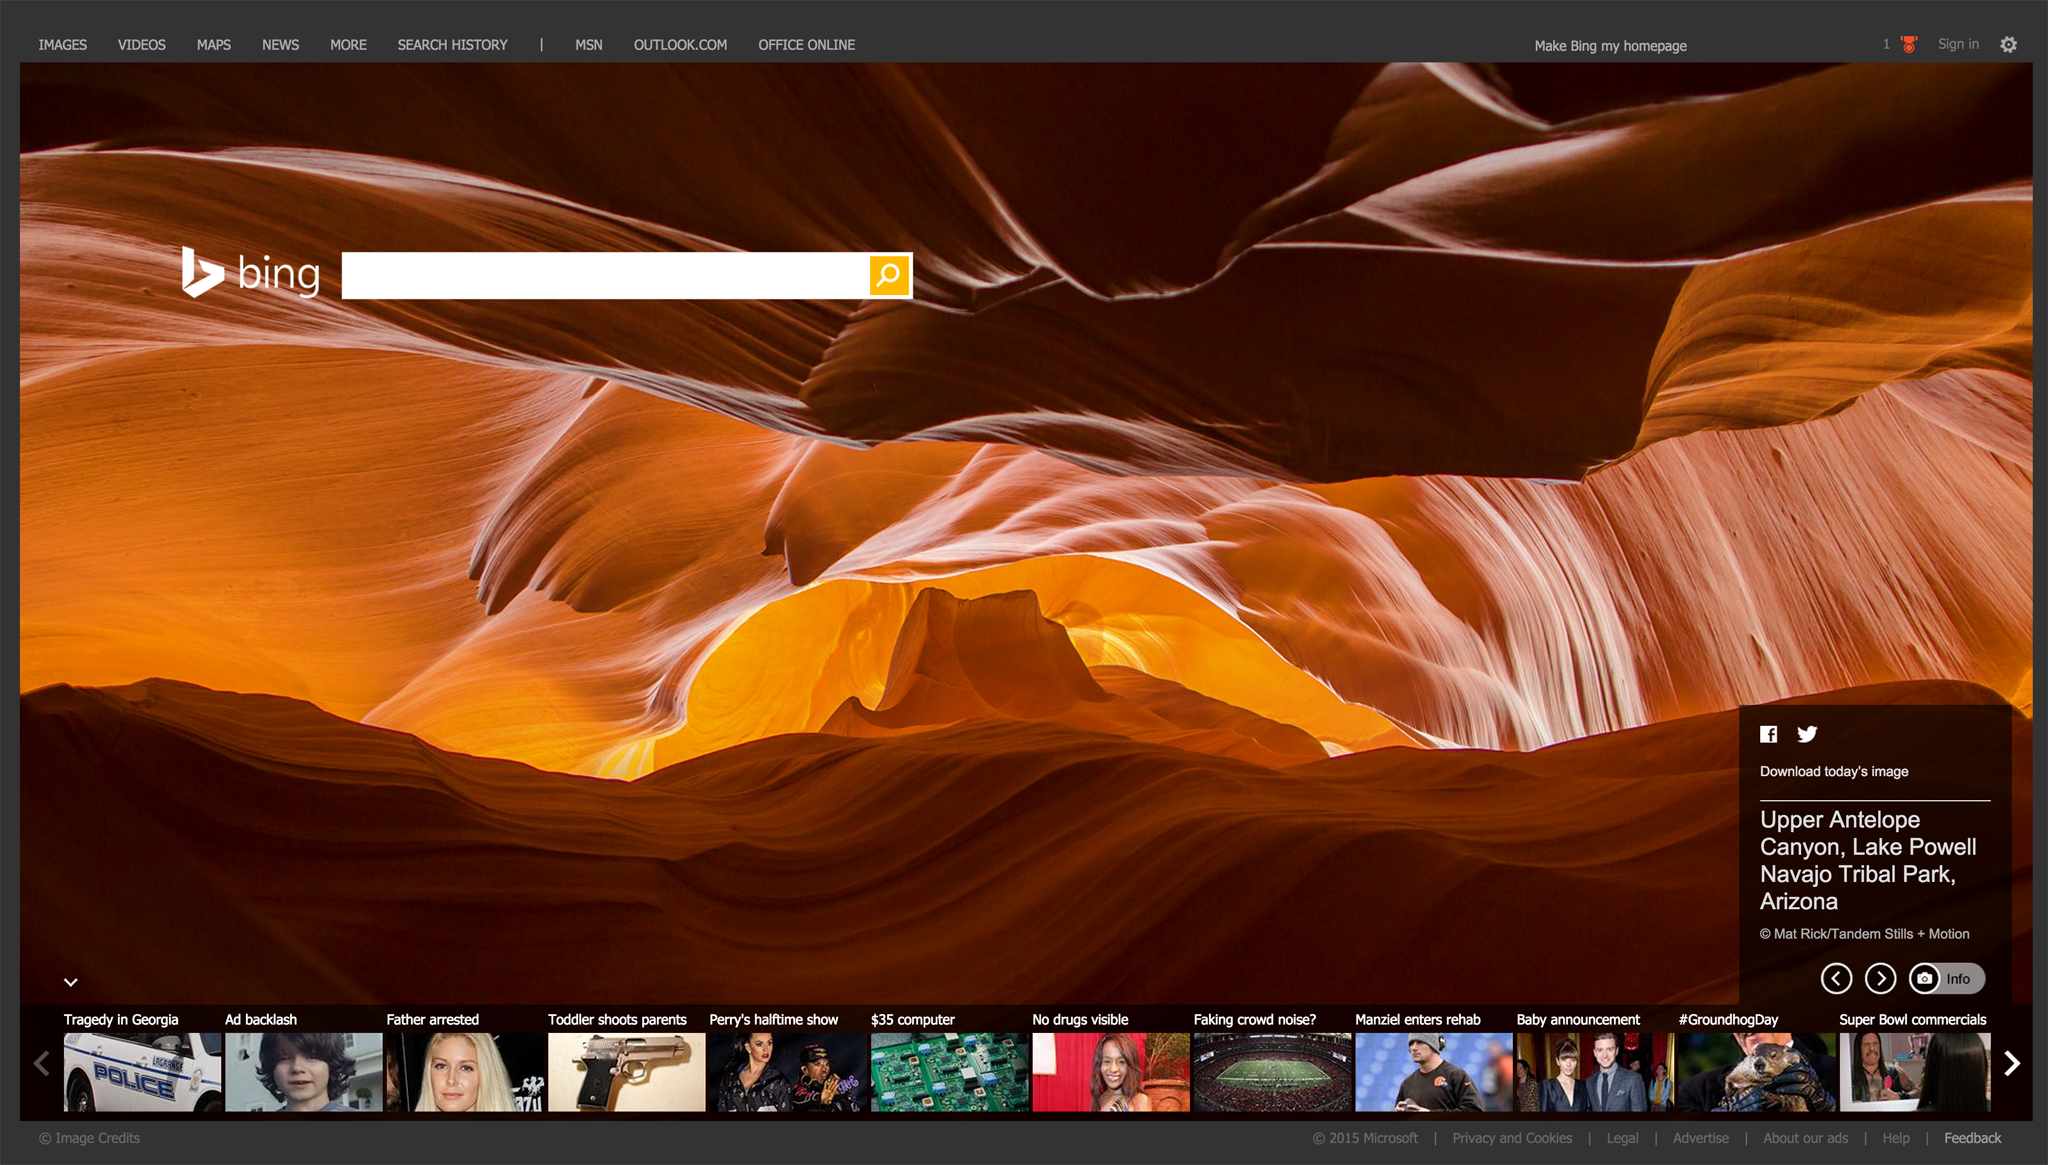
Task: Toggle the Info pill button
Action: (x=1947, y=978)
